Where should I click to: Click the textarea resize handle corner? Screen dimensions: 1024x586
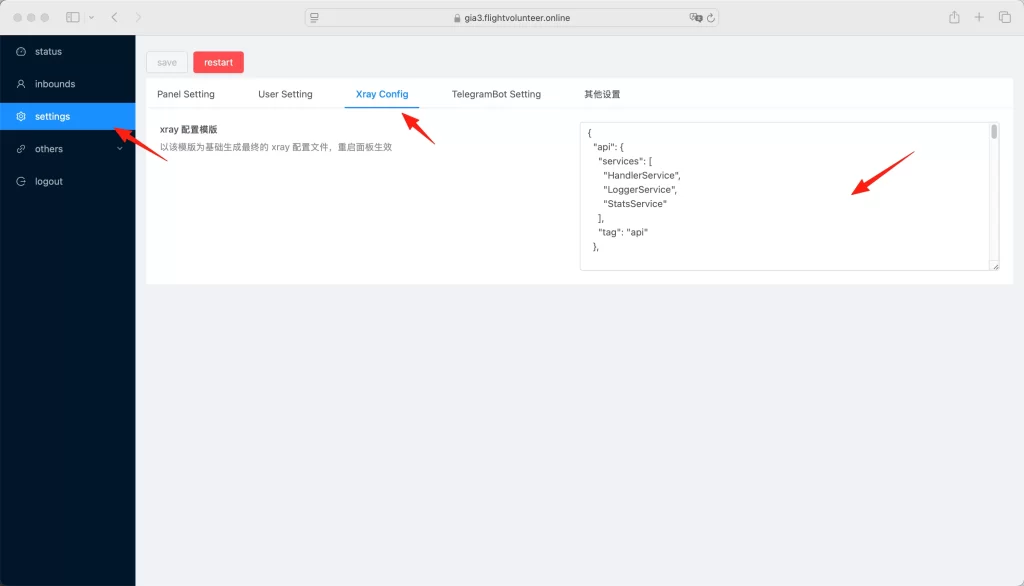click(x=995, y=267)
